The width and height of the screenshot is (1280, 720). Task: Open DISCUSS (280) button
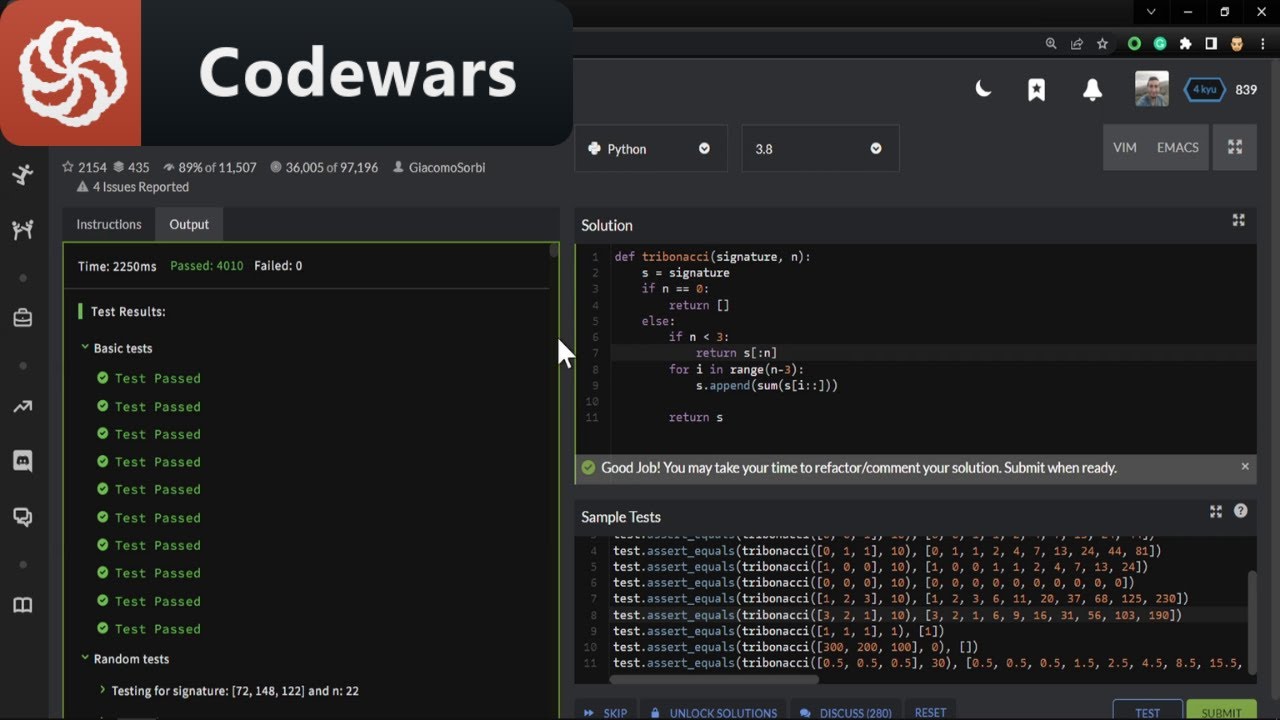coord(846,712)
